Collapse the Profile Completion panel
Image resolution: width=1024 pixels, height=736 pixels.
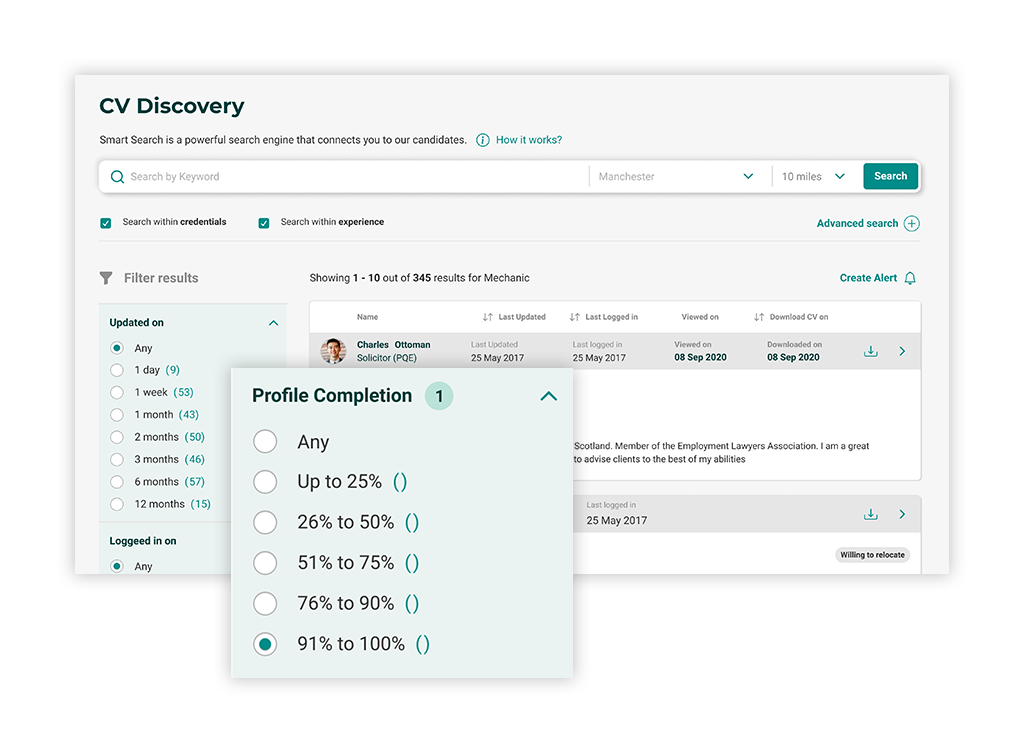coord(549,396)
